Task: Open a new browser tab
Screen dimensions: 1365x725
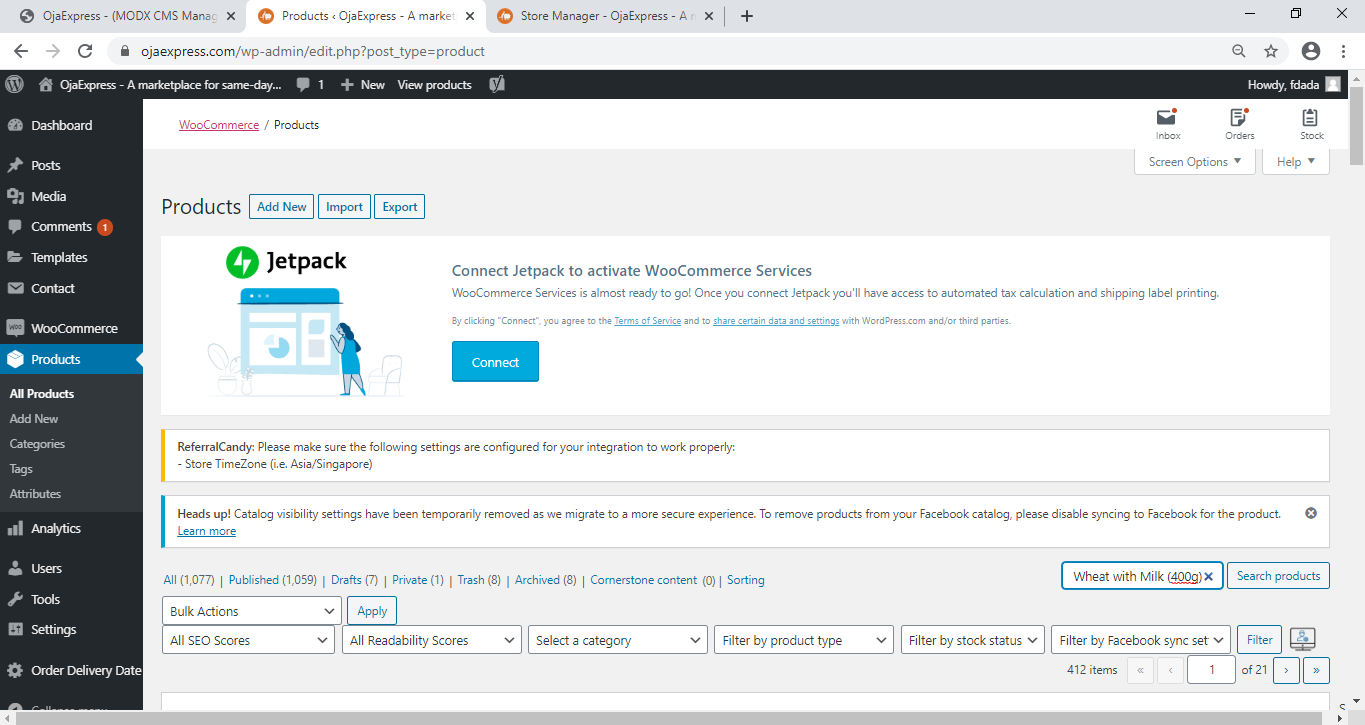Action: pyautogui.click(x=746, y=16)
